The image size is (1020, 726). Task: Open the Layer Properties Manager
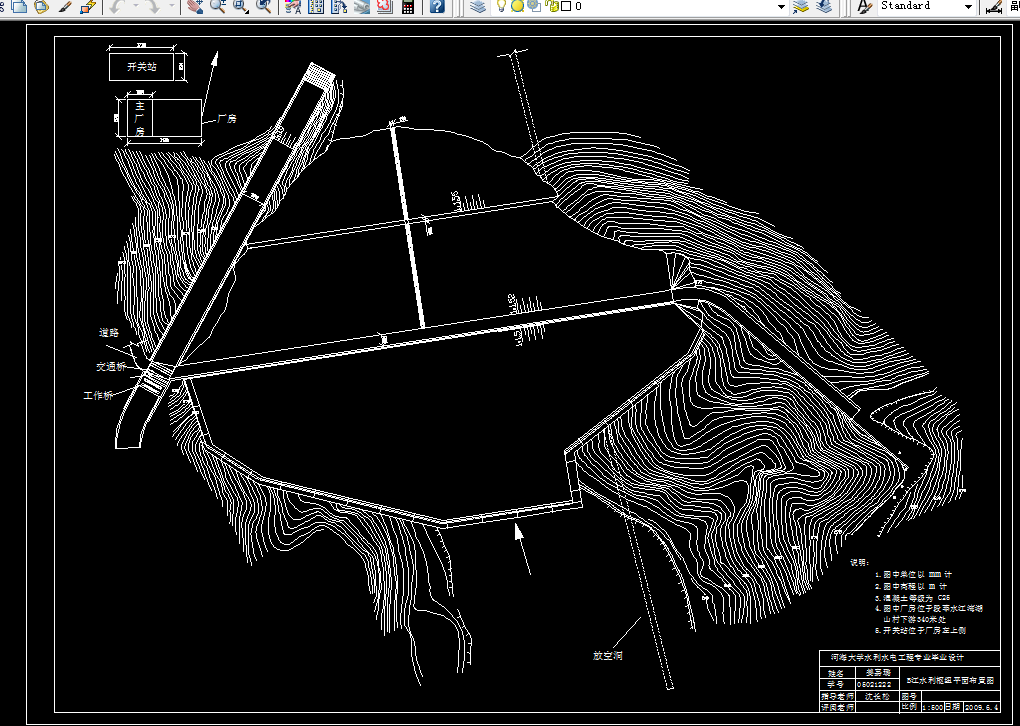click(x=479, y=6)
